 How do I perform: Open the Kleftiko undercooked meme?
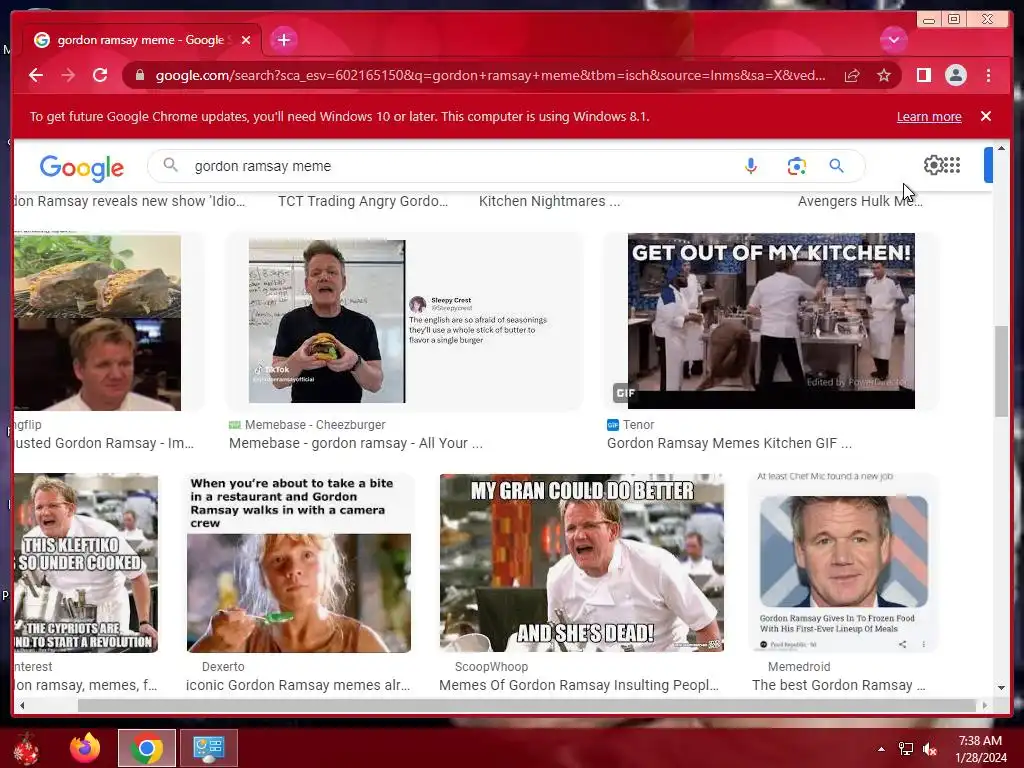86,563
